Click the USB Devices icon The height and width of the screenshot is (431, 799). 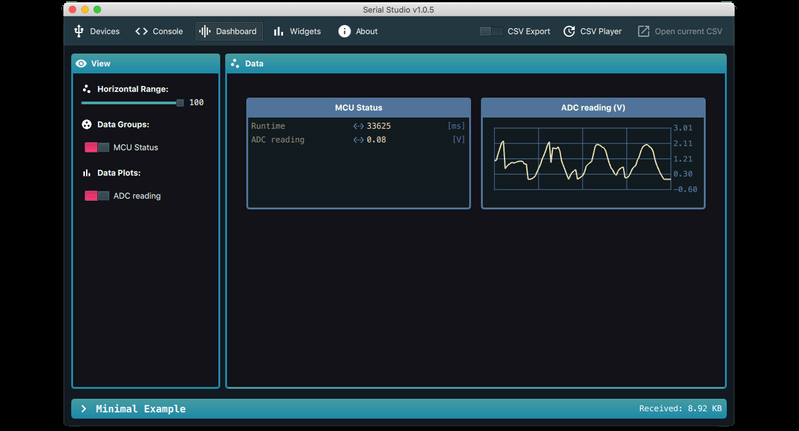pyautogui.click(x=79, y=32)
